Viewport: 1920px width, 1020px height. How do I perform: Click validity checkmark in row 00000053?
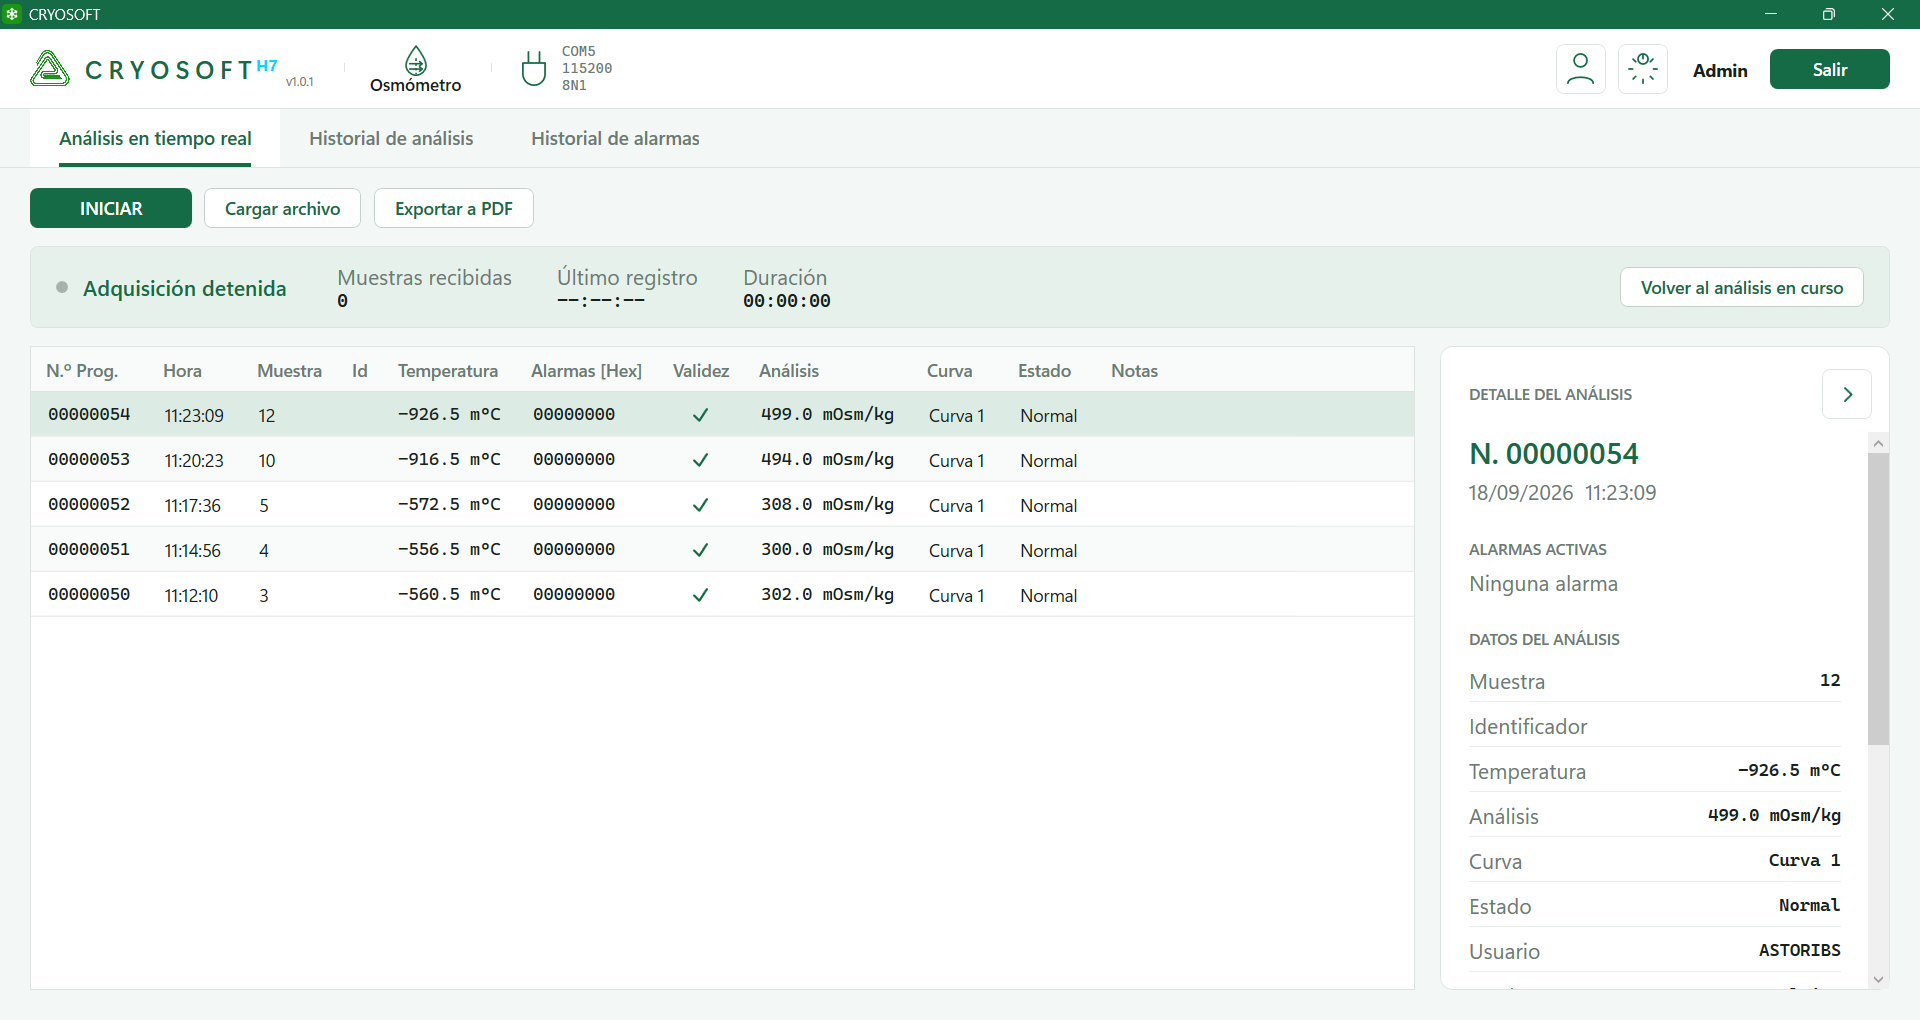pyautogui.click(x=701, y=460)
